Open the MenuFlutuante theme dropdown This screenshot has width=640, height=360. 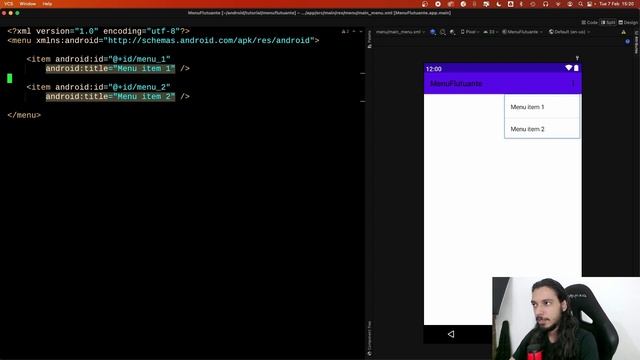[x=522, y=32]
